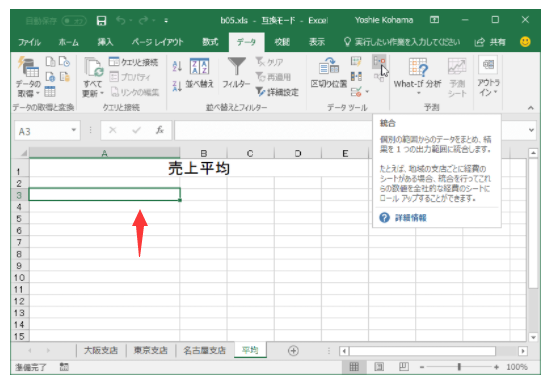
Task: Click the Remove Duplicates icon
Action: [x=356, y=76]
